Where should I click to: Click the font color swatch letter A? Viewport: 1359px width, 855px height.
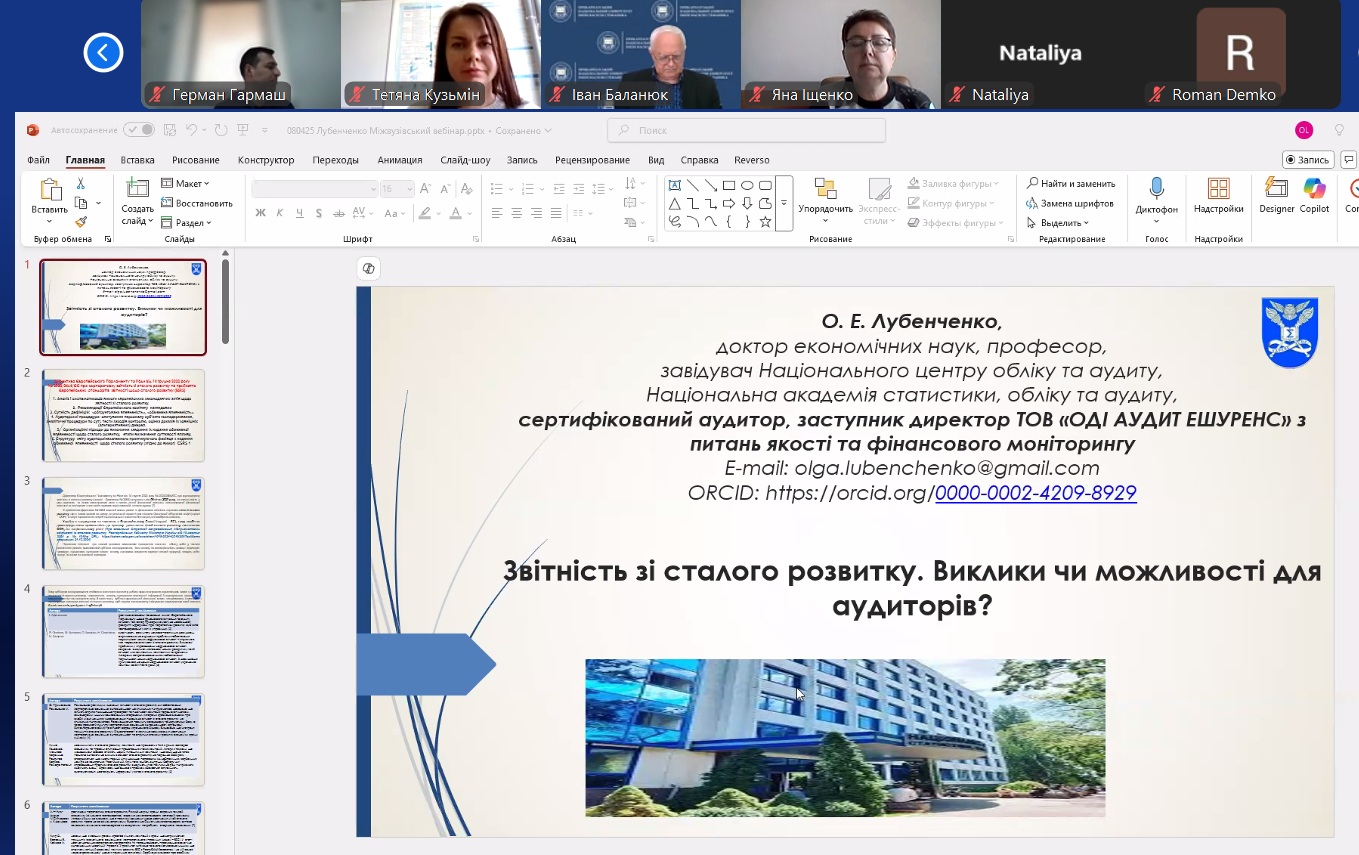point(456,213)
